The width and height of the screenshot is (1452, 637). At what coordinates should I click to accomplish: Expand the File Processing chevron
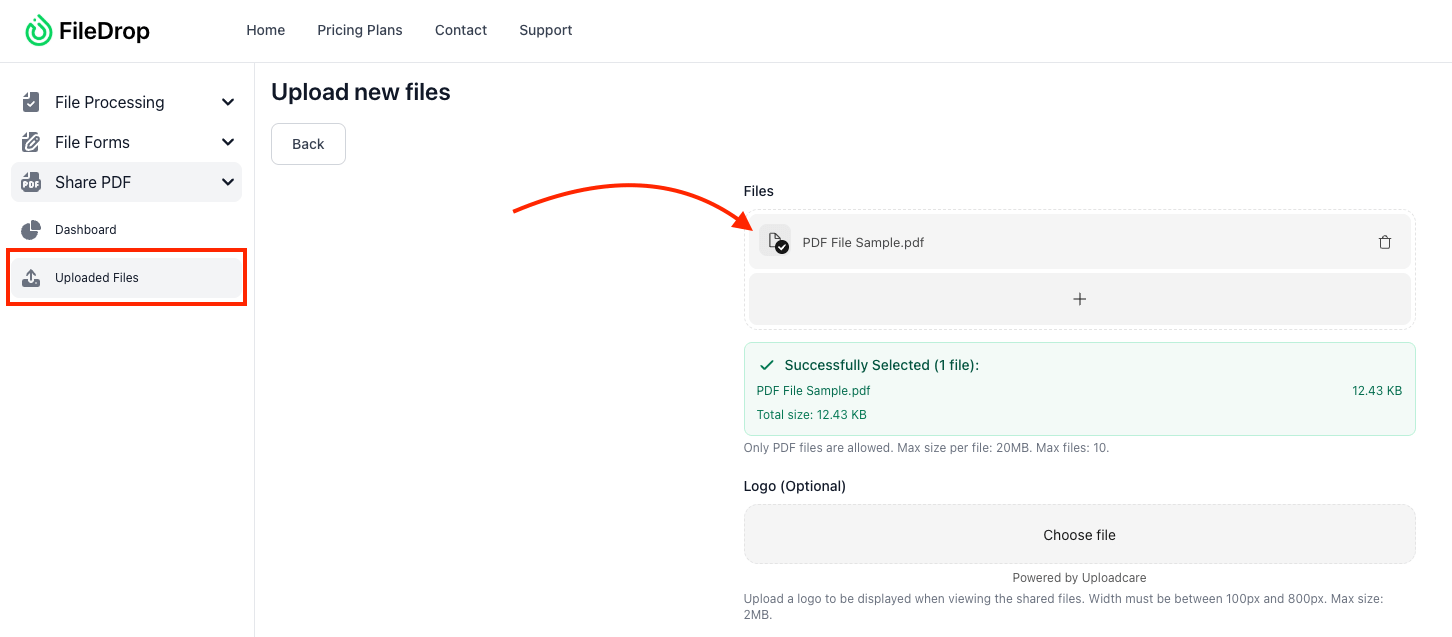(x=228, y=102)
